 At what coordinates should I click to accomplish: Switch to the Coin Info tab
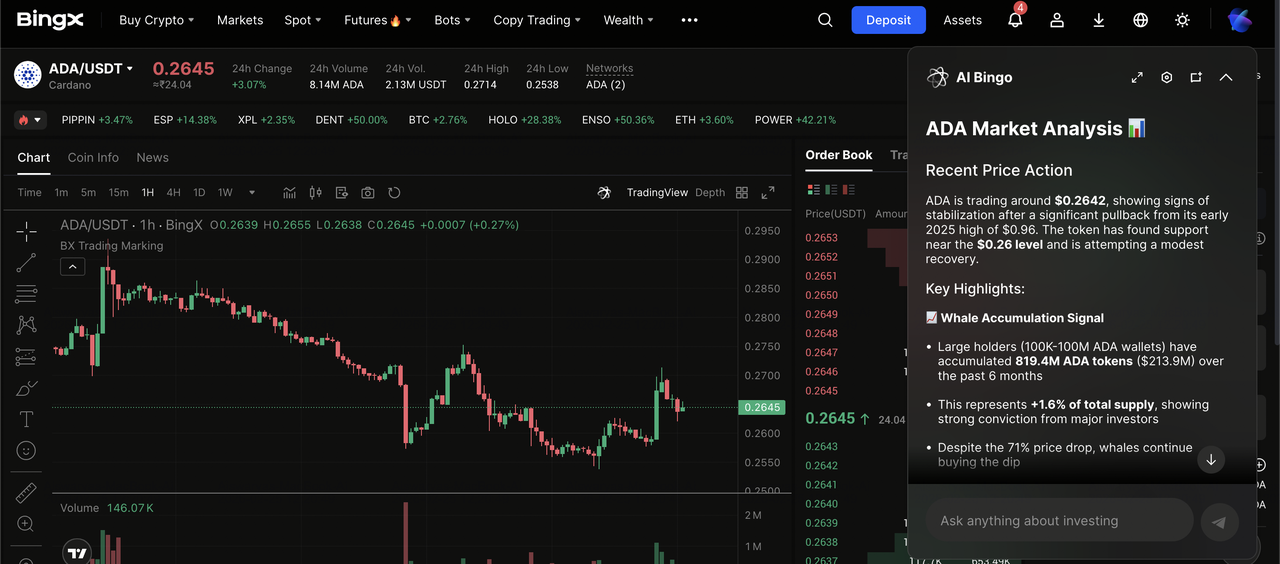point(93,158)
